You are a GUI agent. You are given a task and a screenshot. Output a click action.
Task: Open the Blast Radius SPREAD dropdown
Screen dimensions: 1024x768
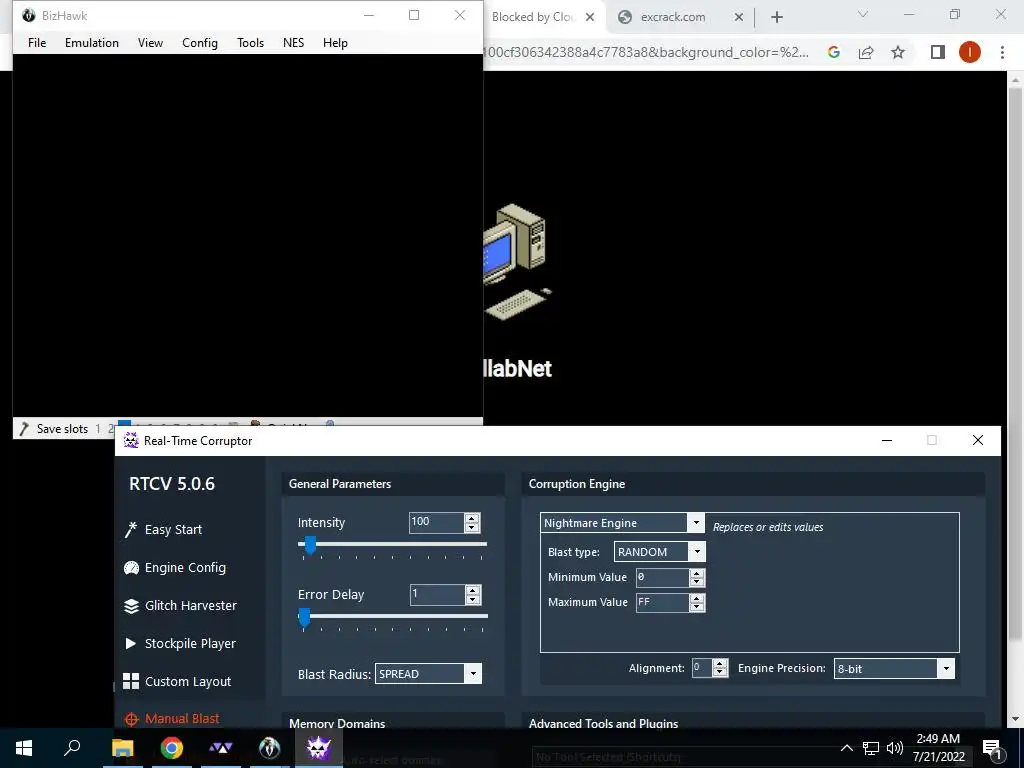[428, 674]
